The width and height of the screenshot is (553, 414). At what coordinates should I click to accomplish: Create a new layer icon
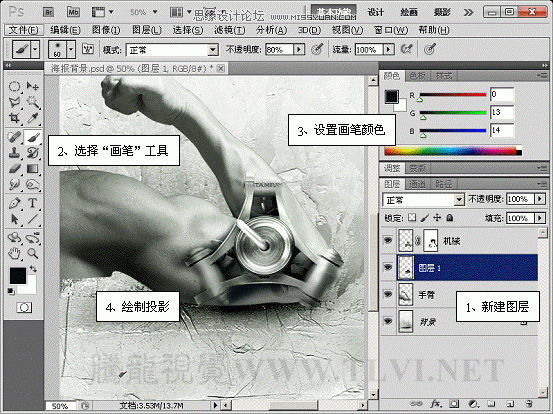[510, 403]
